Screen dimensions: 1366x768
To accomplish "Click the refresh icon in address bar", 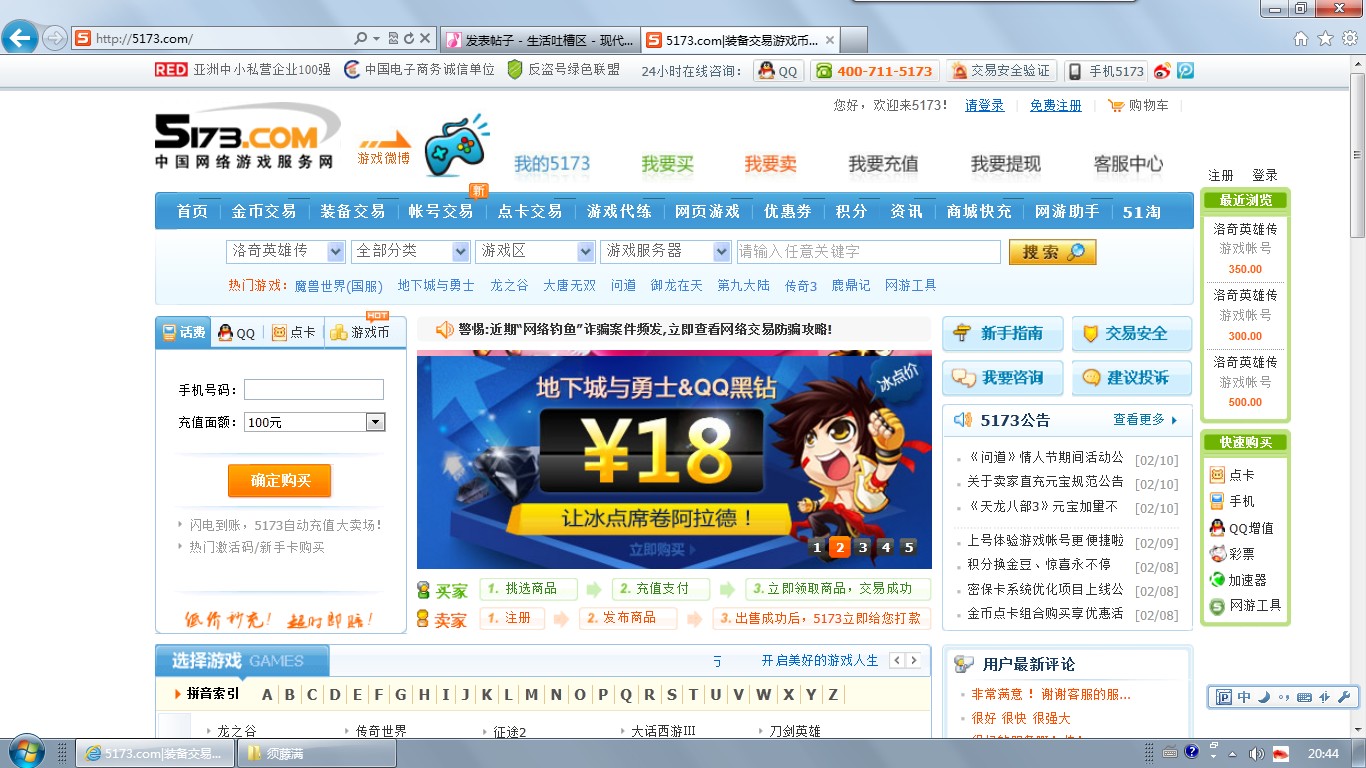I will click(x=409, y=39).
